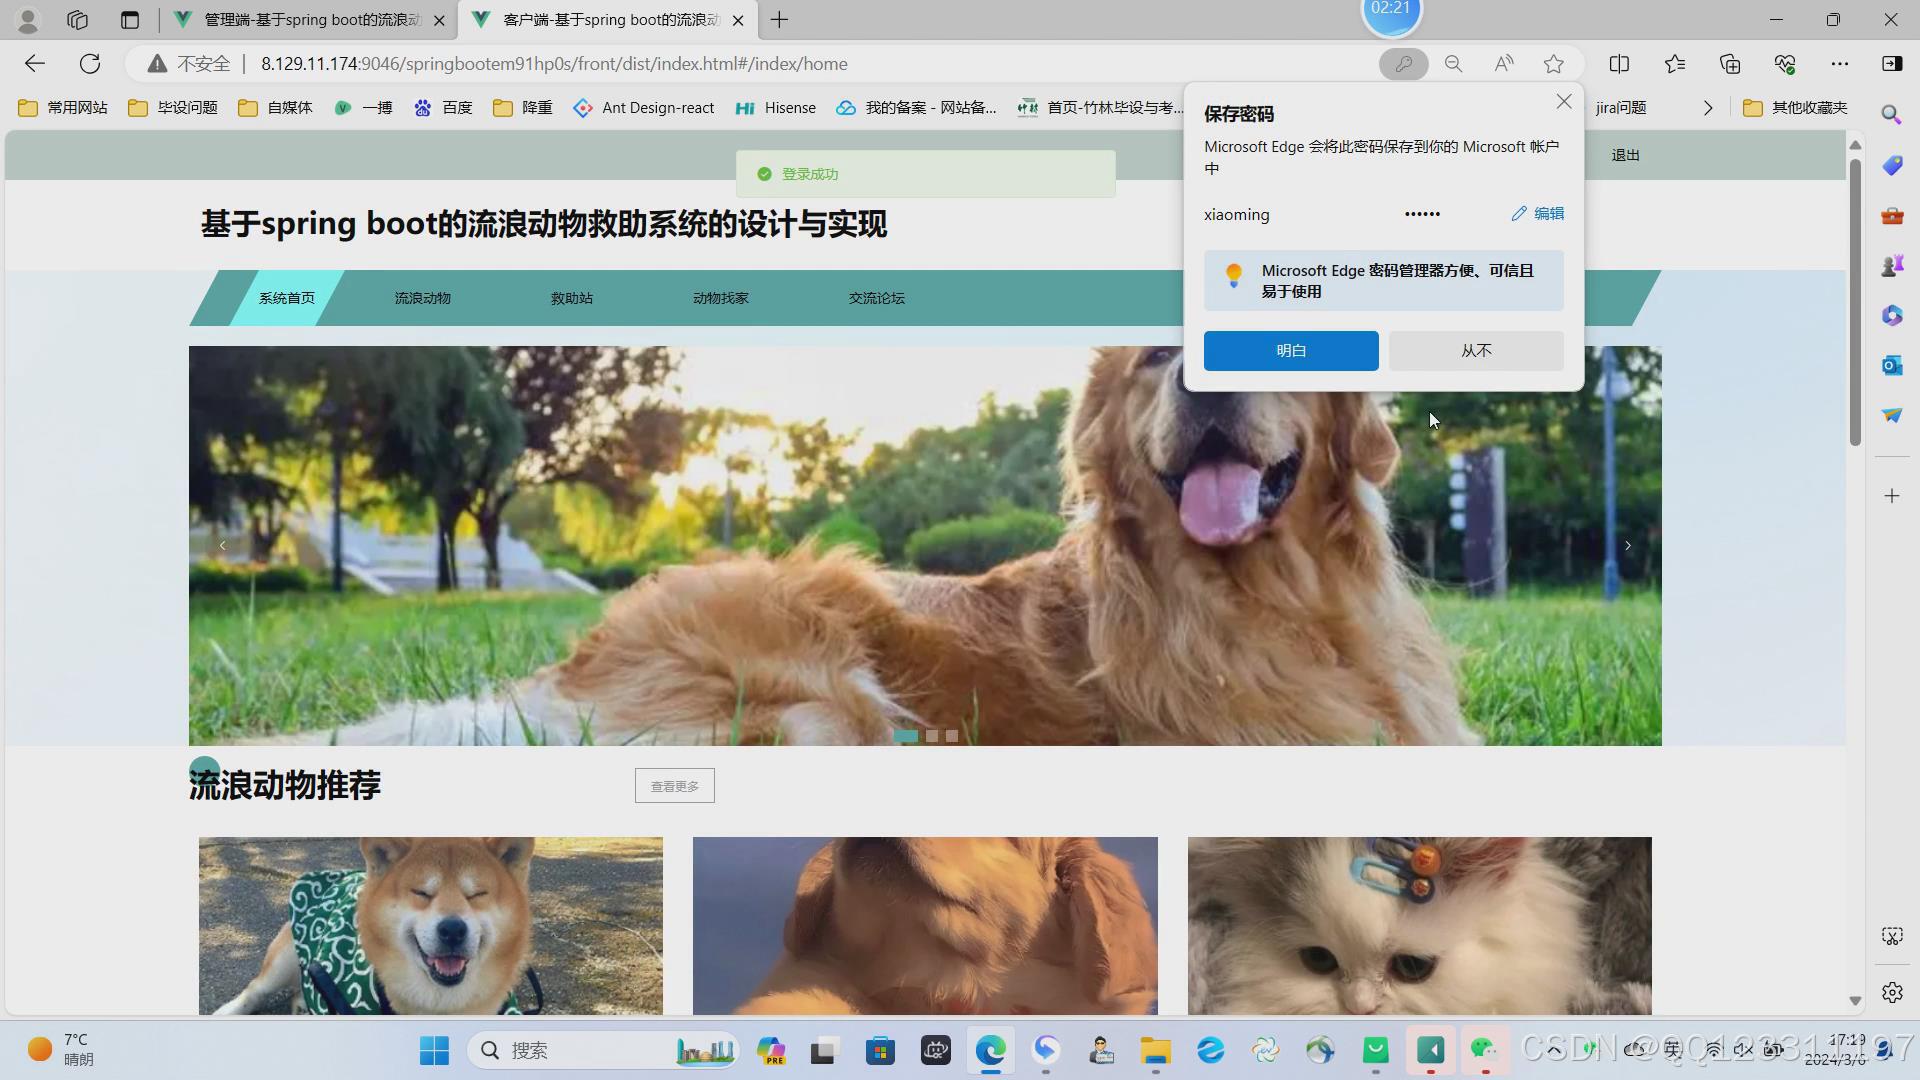The height and width of the screenshot is (1080, 1920).
Task: Open the Shopping tag icon in sidebar
Action: pos(1891,165)
